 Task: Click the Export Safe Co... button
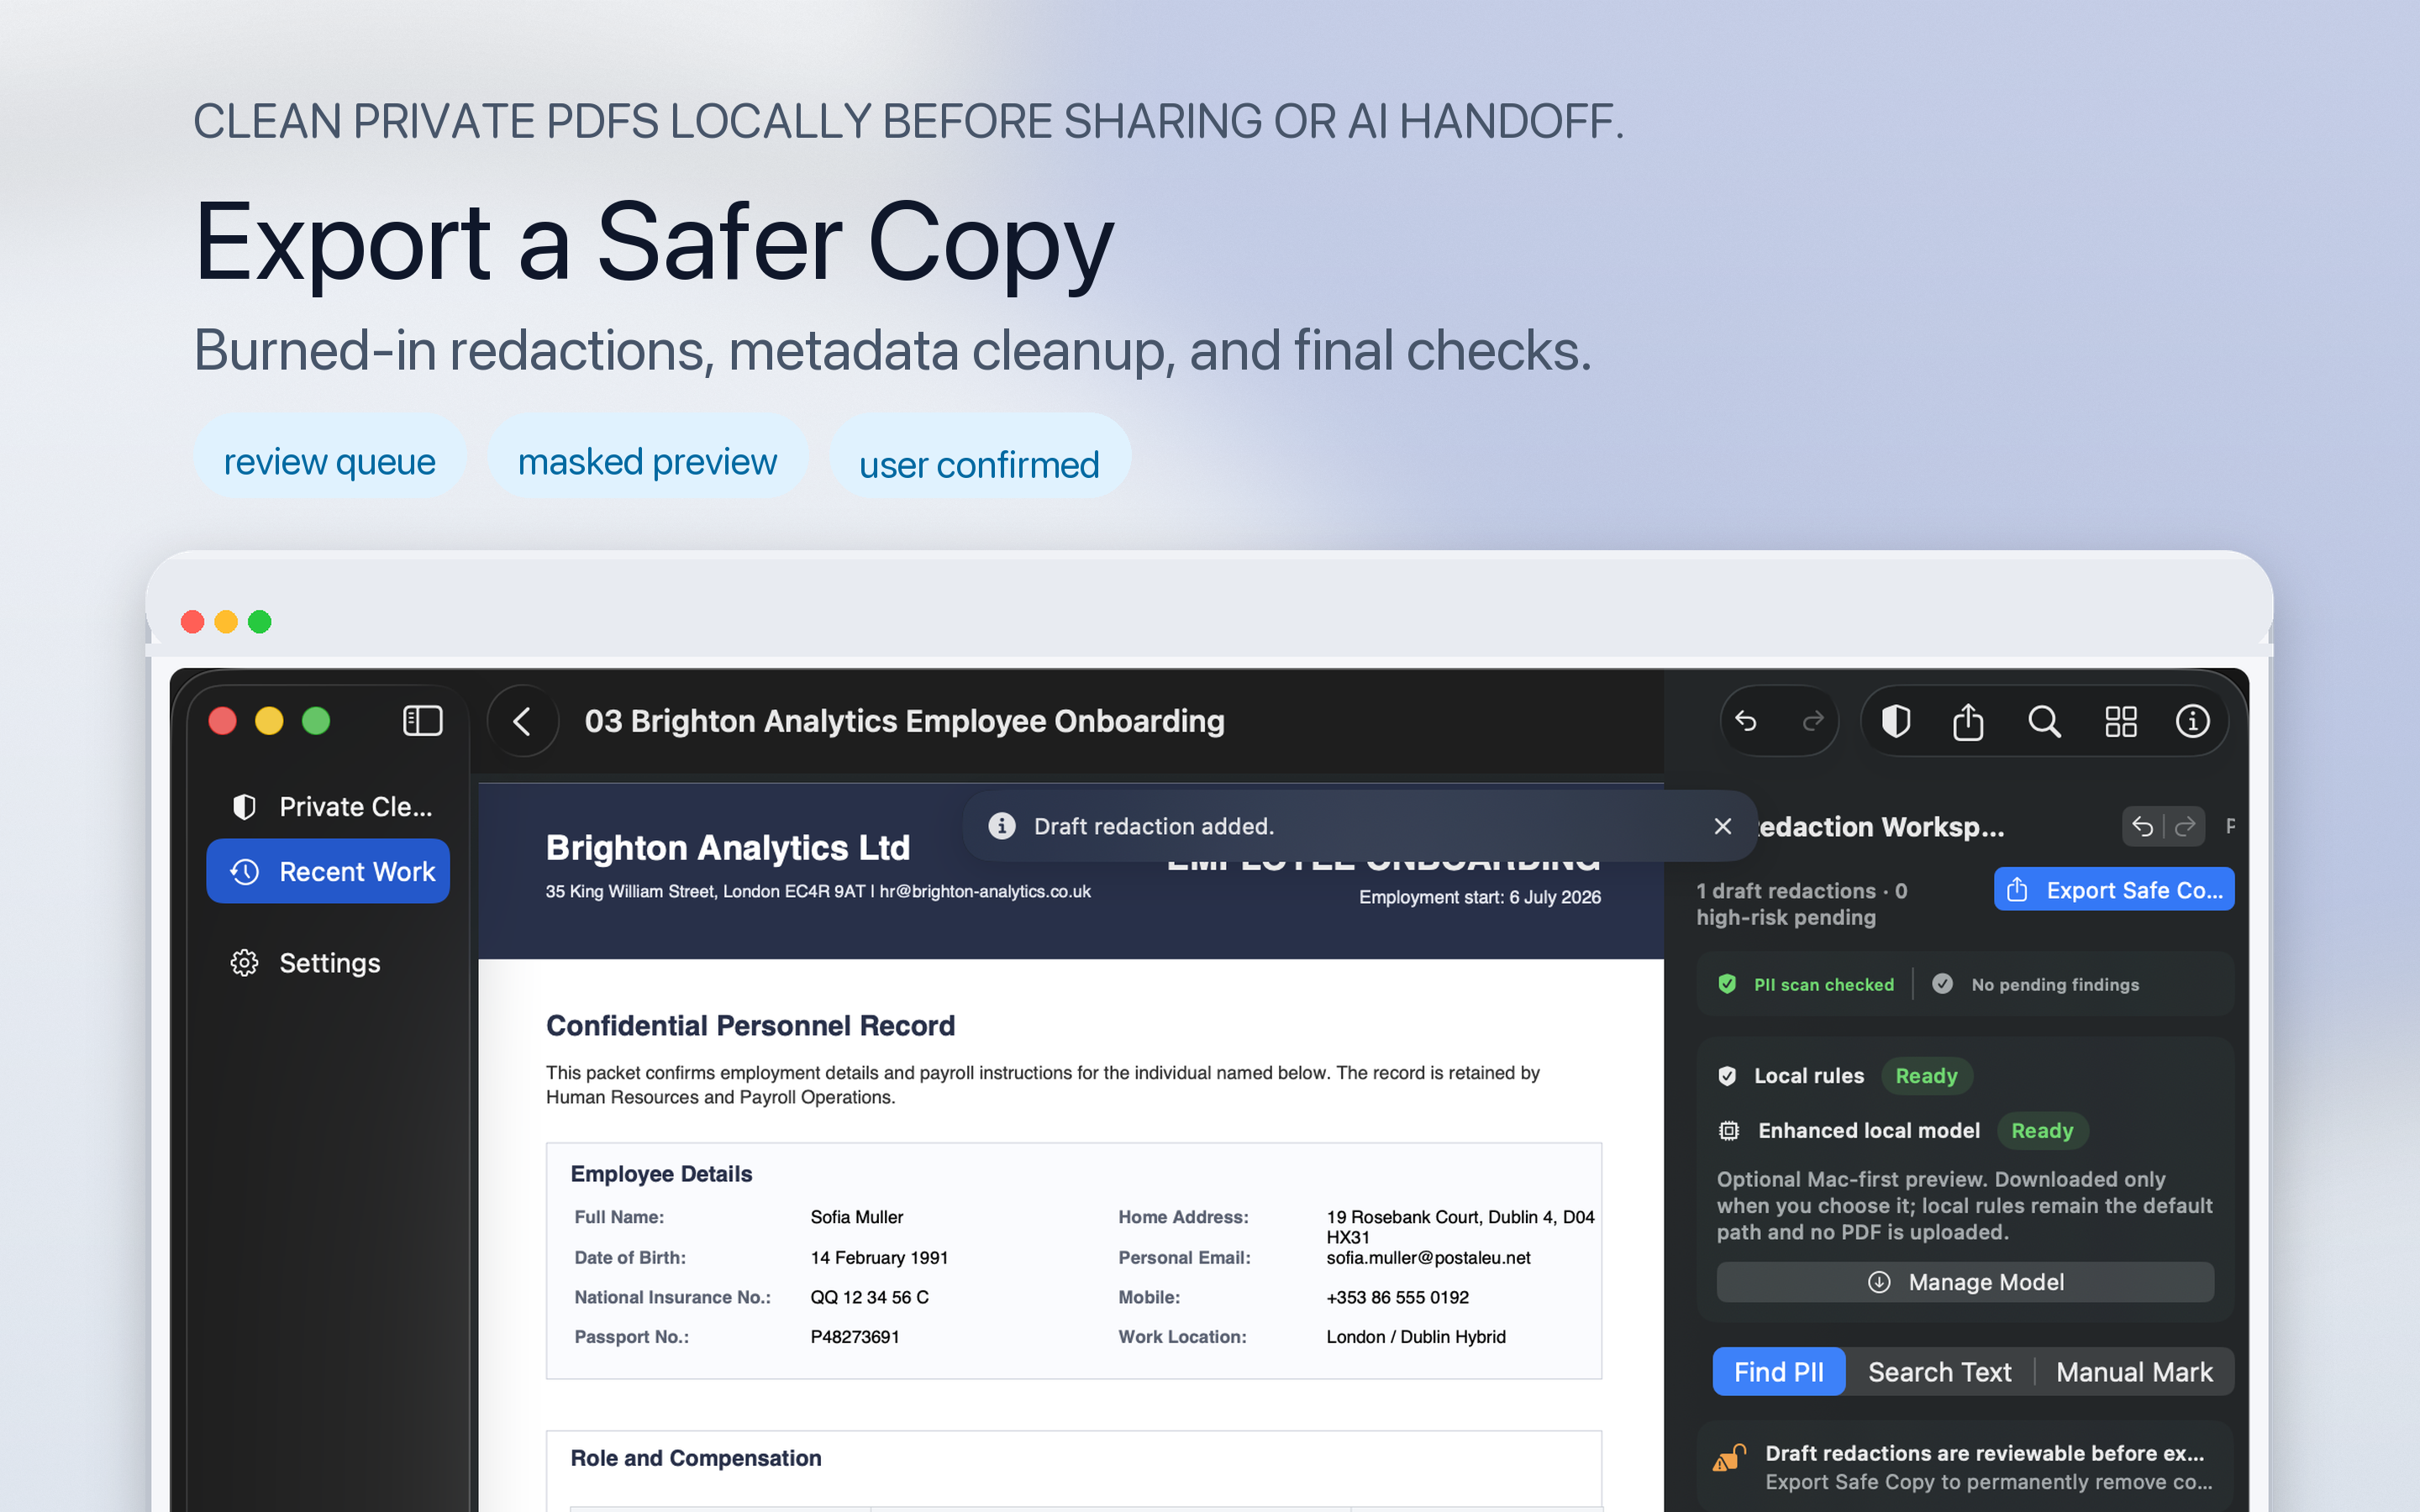click(x=2114, y=889)
